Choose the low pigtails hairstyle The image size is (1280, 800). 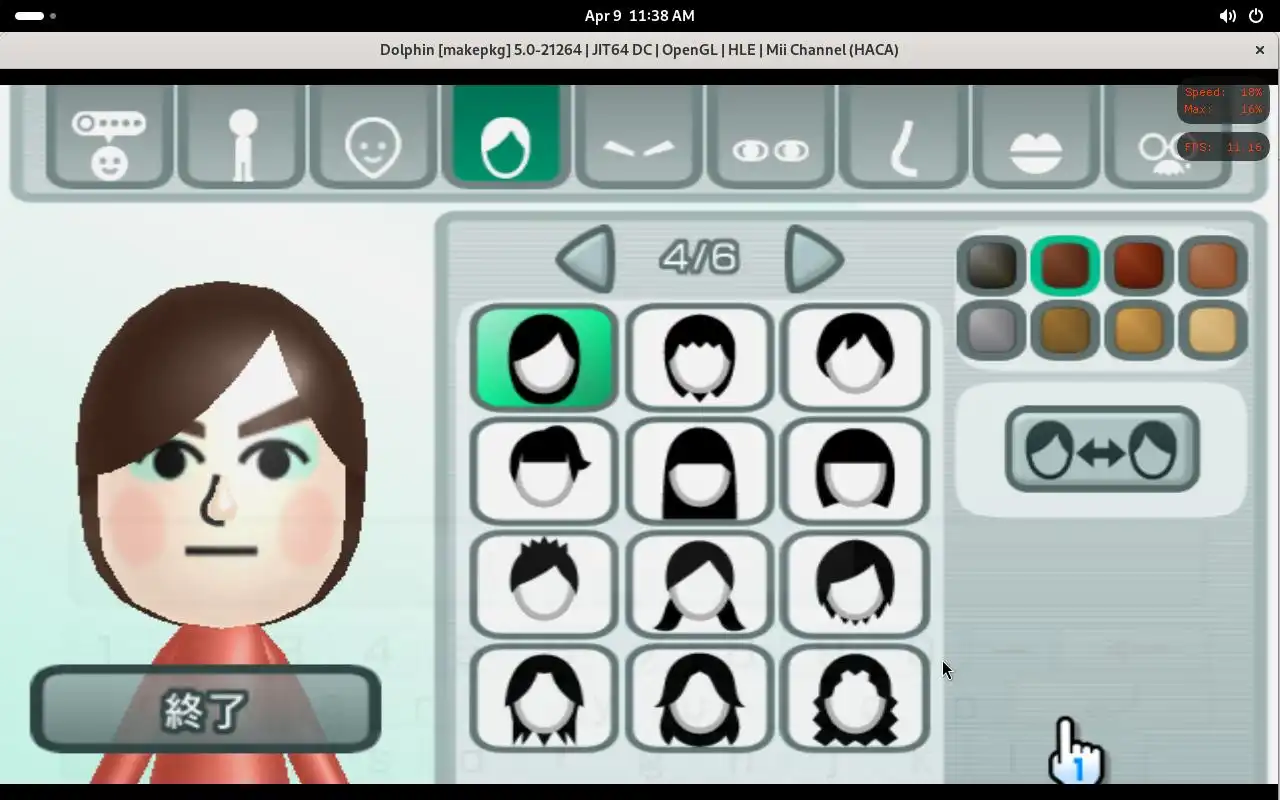coord(699,584)
